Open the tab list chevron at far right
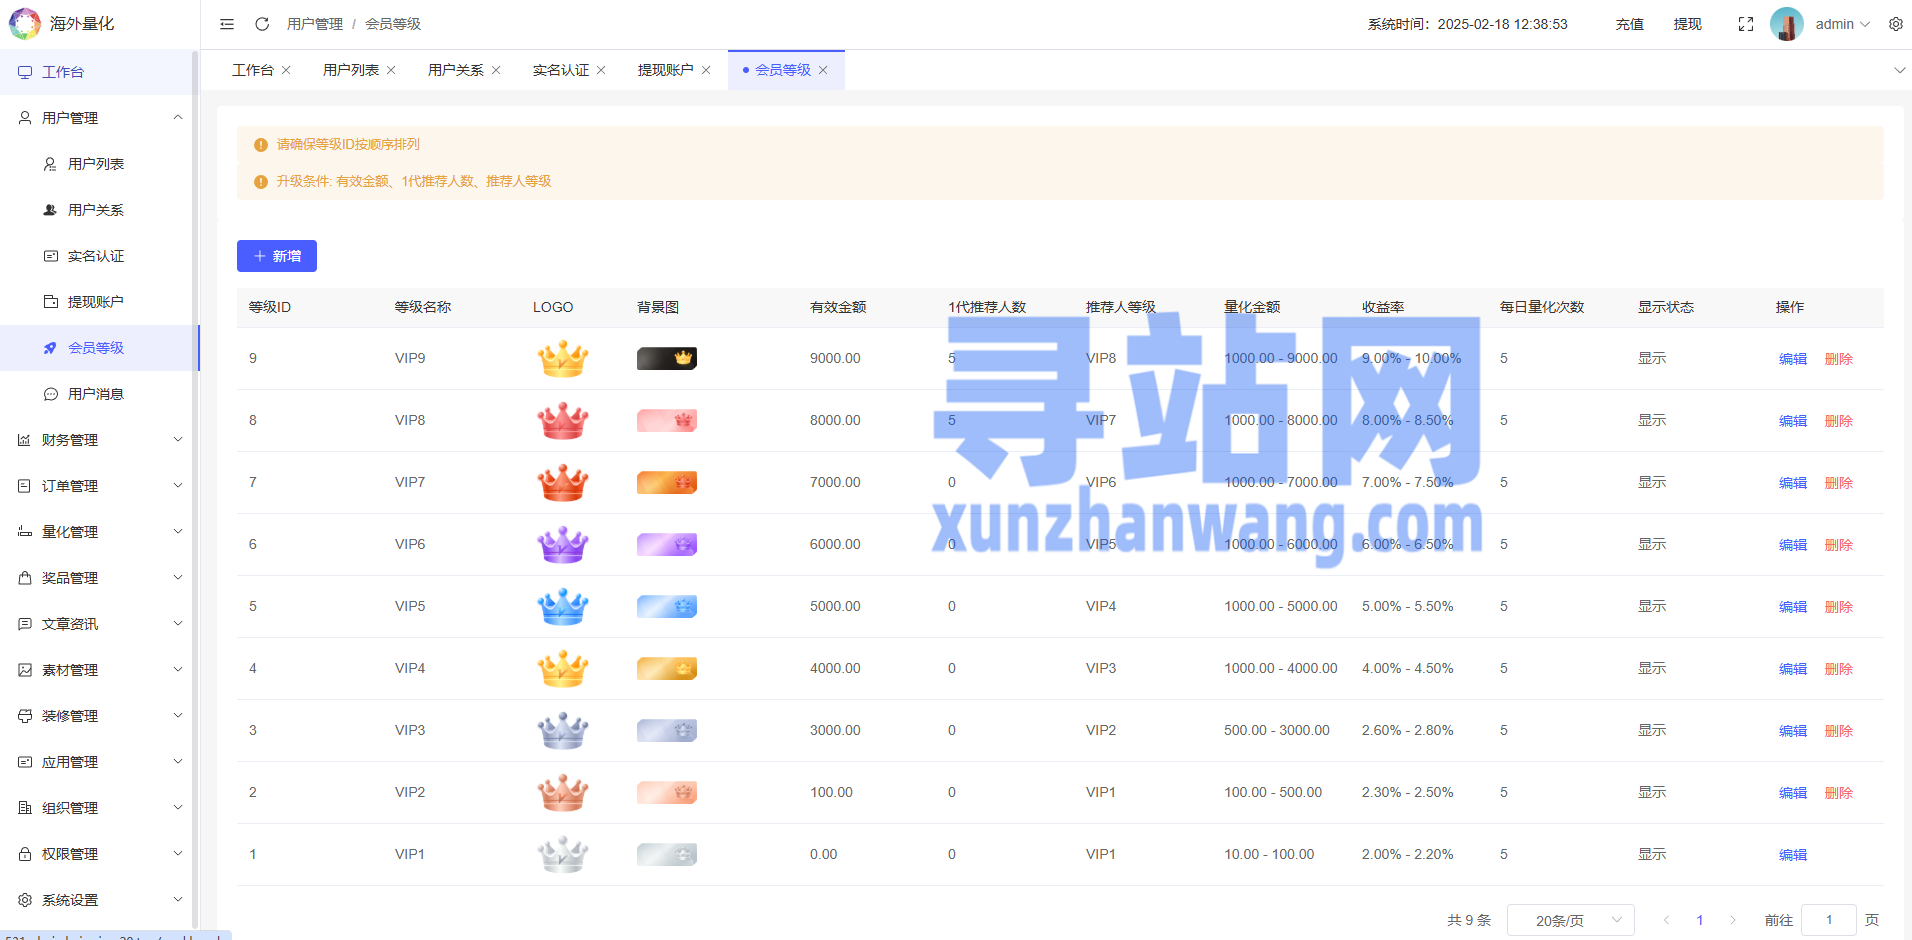 pos(1899,70)
